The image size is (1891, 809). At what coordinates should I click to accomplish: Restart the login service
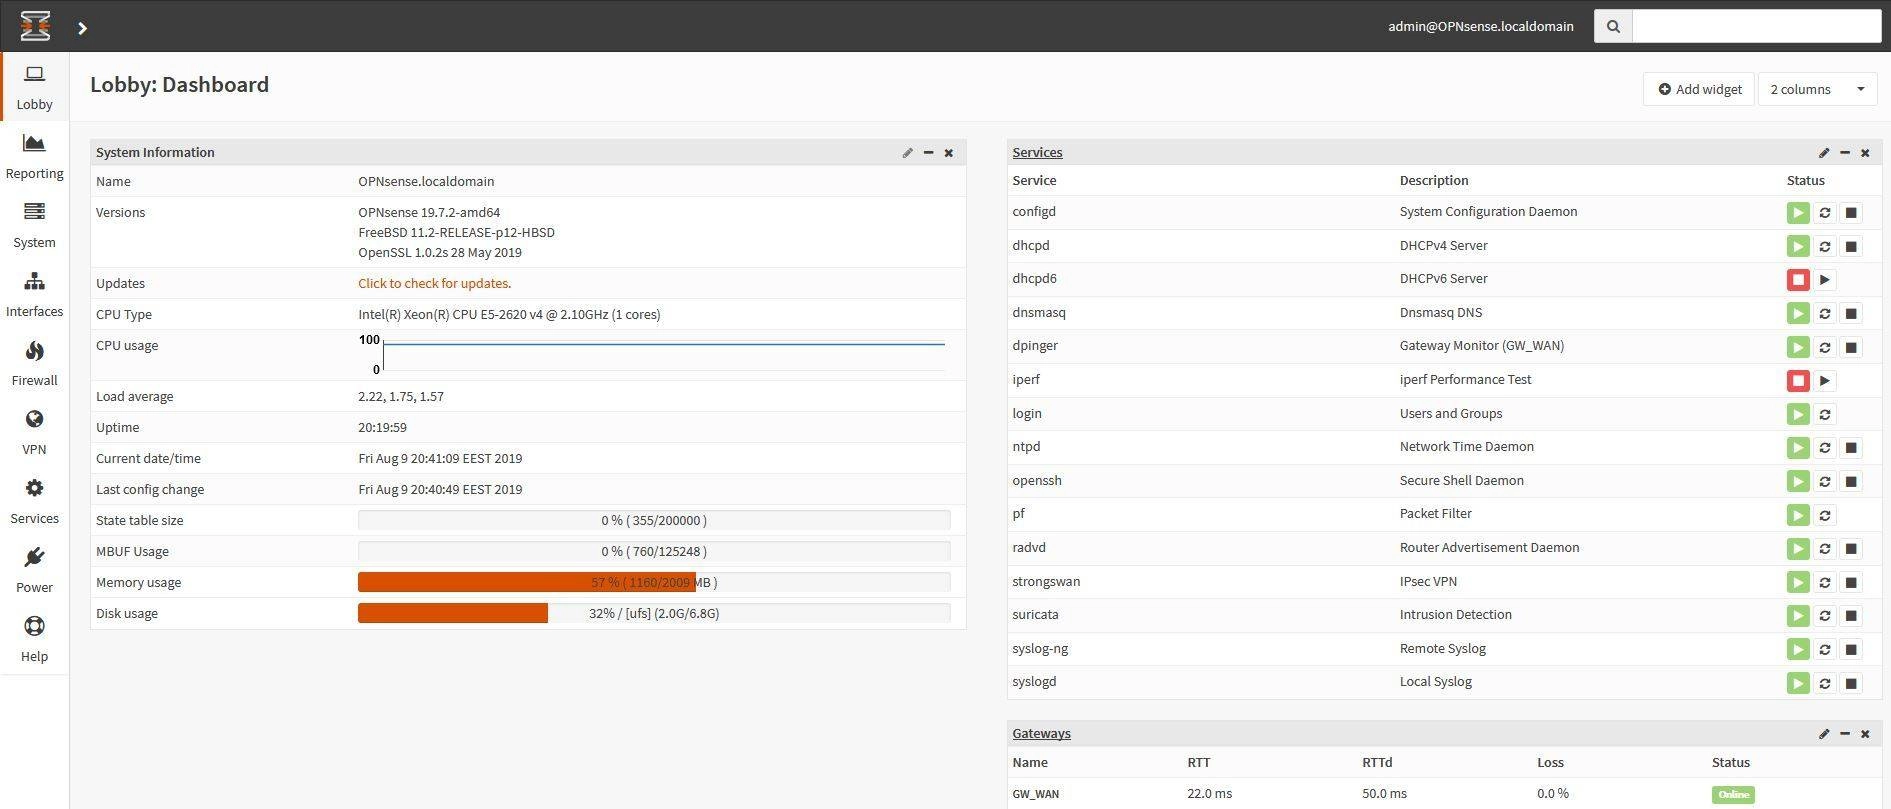1824,414
